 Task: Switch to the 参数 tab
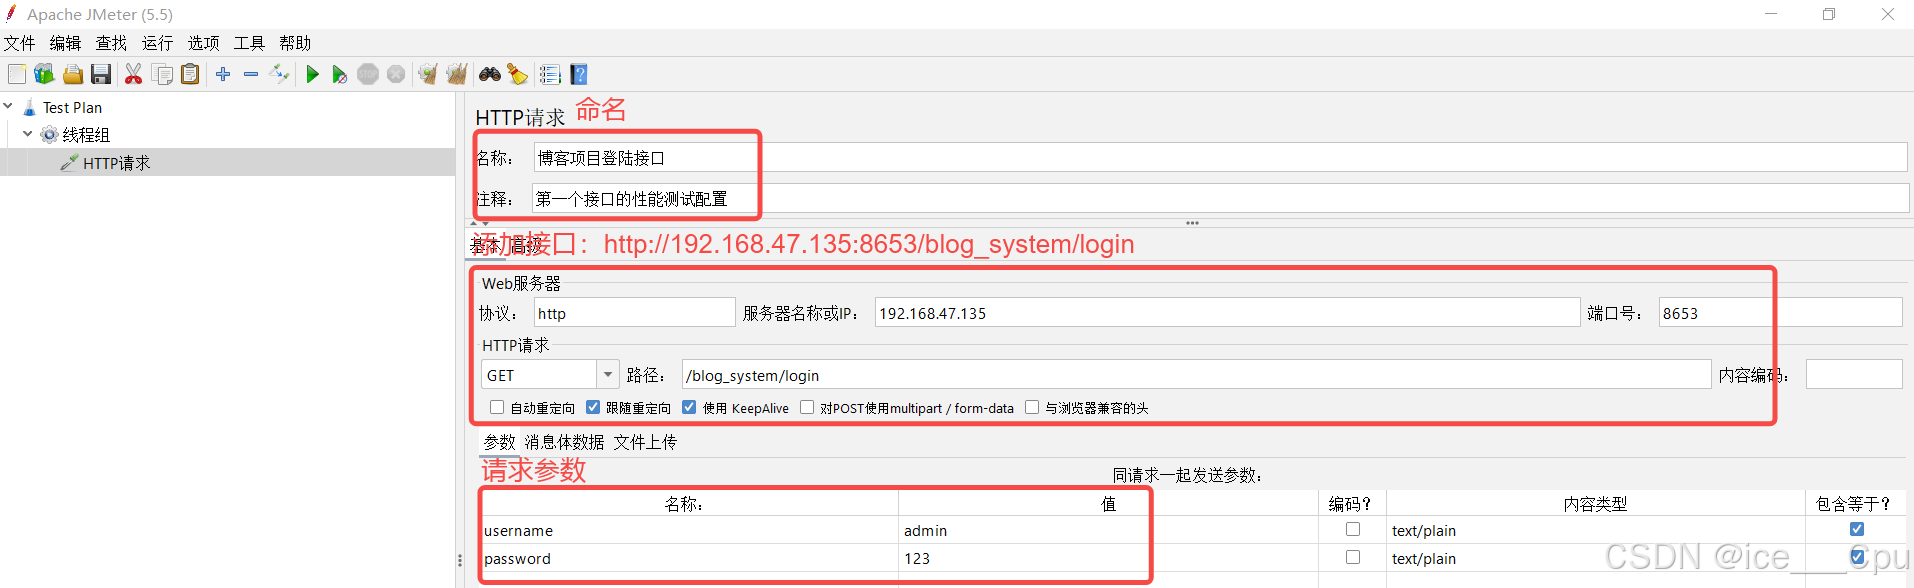click(x=499, y=442)
